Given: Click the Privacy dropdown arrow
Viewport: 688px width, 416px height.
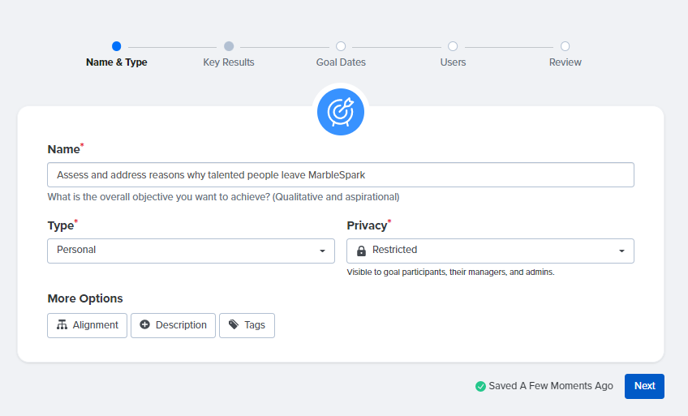Looking at the screenshot, I should (x=622, y=251).
